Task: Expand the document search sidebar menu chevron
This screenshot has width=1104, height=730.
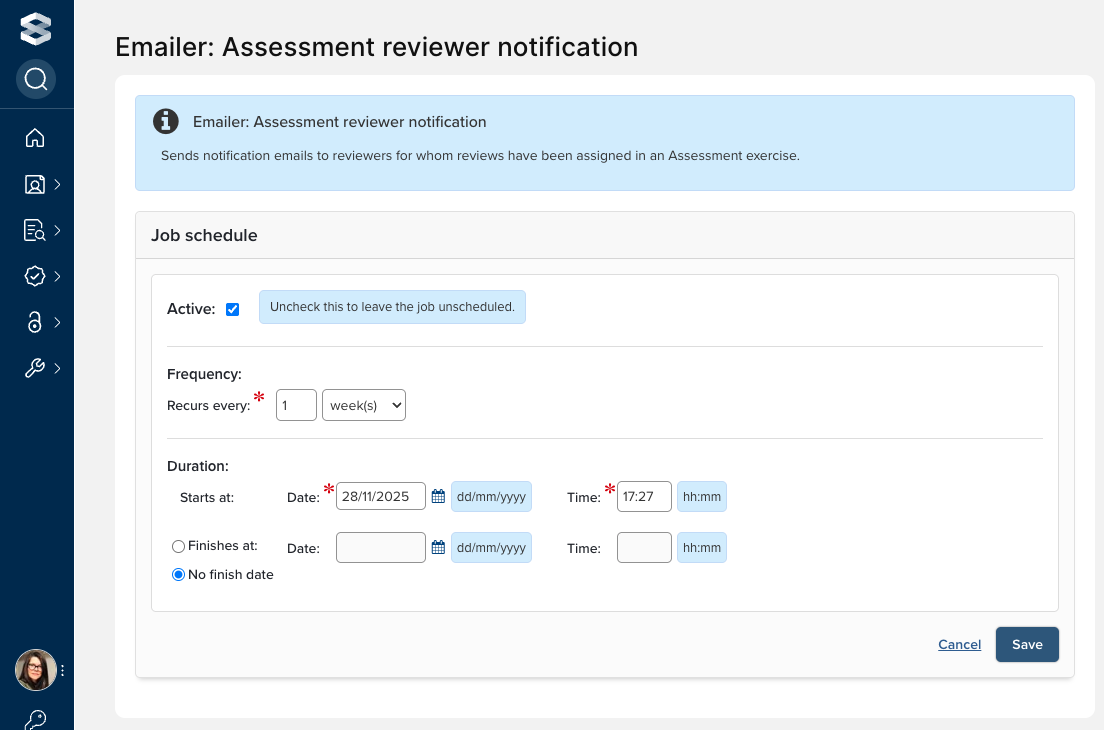Action: click(58, 230)
